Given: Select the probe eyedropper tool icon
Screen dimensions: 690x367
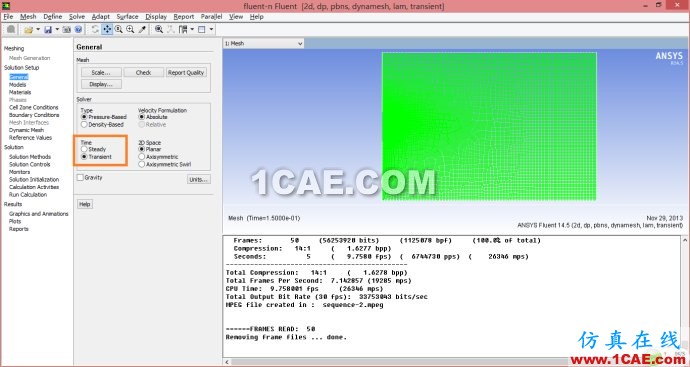Looking at the screenshot, I should tap(142, 29).
